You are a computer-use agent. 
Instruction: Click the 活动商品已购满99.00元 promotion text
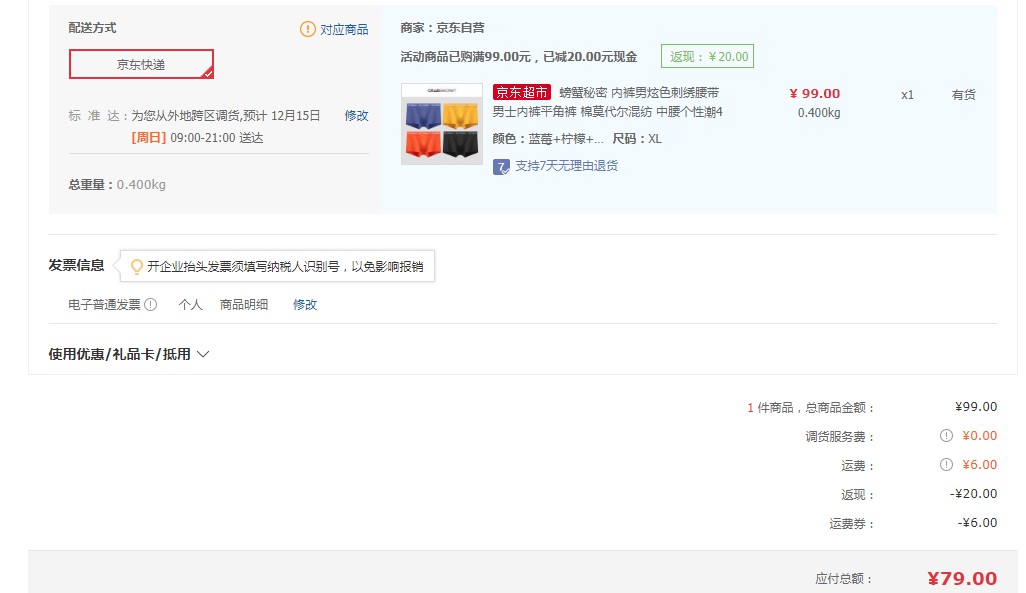click(x=519, y=57)
